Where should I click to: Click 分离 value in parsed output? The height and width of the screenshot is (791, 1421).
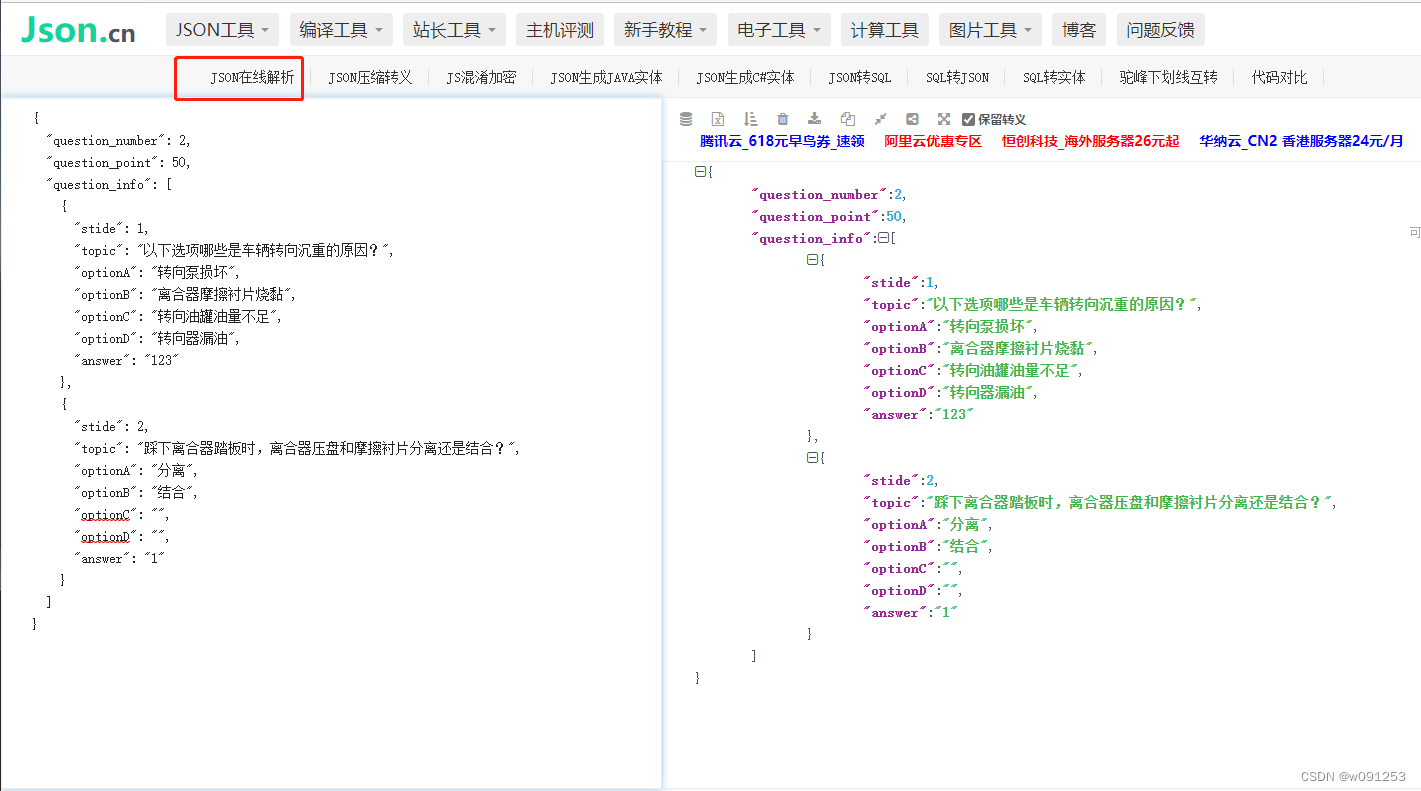[964, 524]
